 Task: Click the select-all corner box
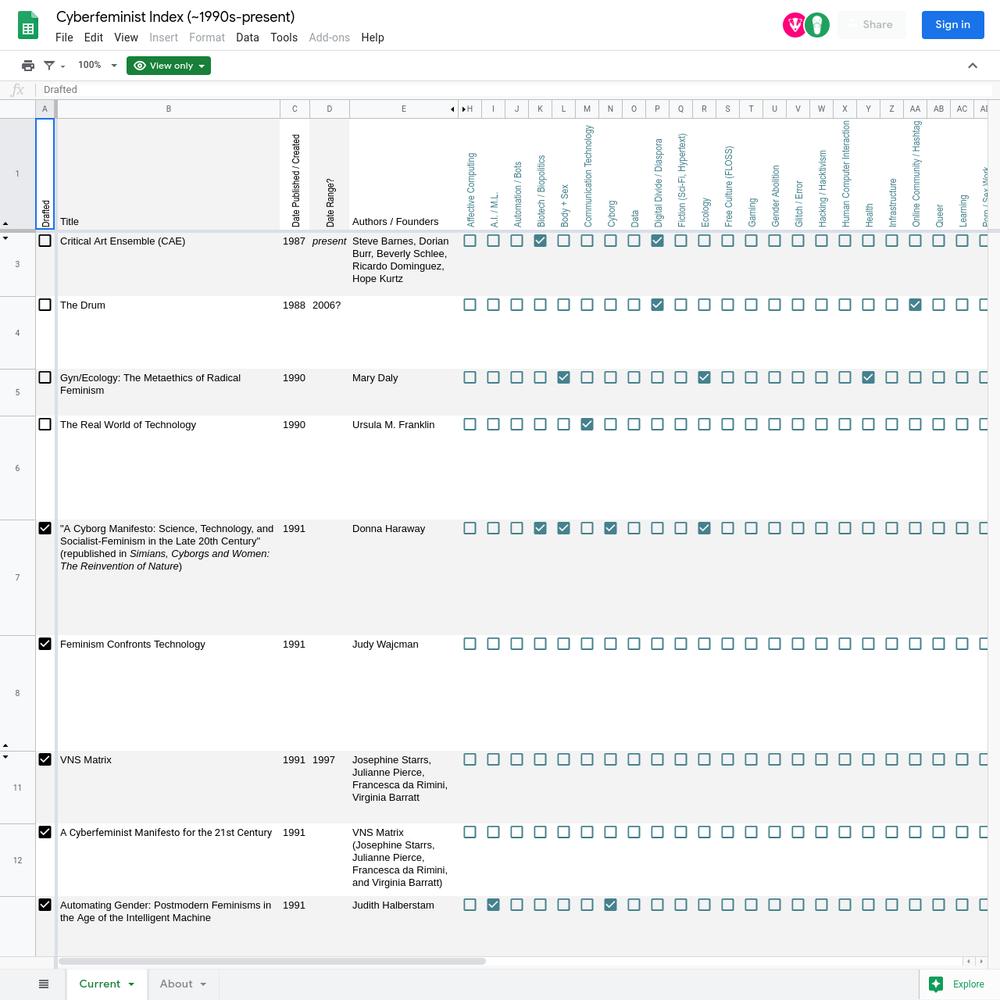(x=17, y=109)
